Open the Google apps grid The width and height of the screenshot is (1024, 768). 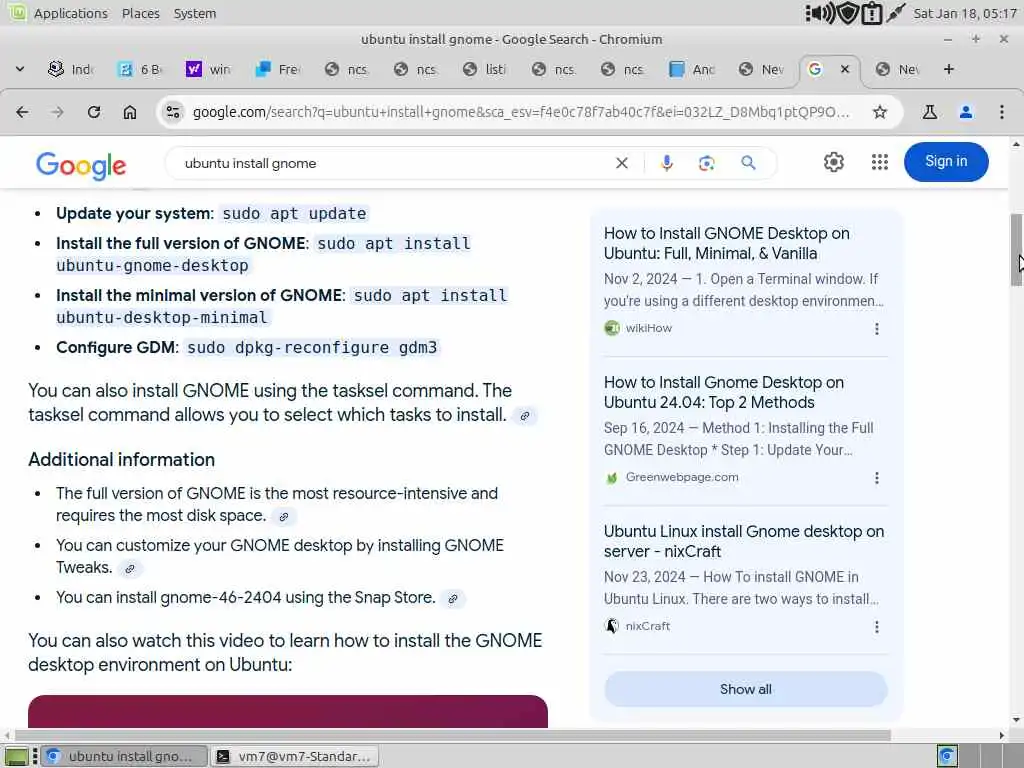[880, 162]
